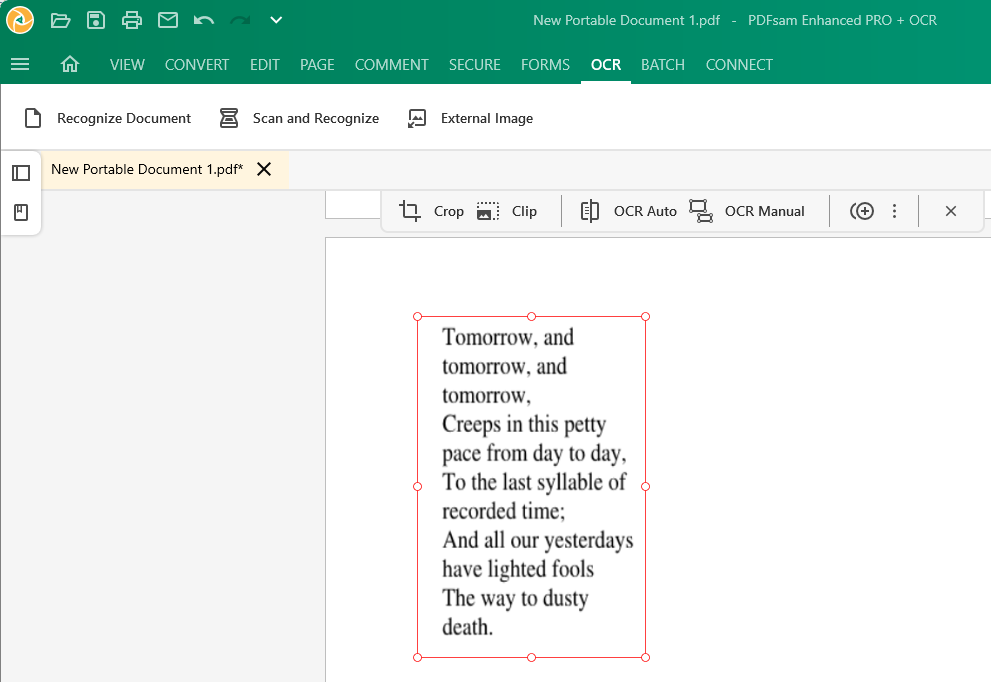Click the External Image picture icon
The width and height of the screenshot is (991, 682).
pos(417,118)
